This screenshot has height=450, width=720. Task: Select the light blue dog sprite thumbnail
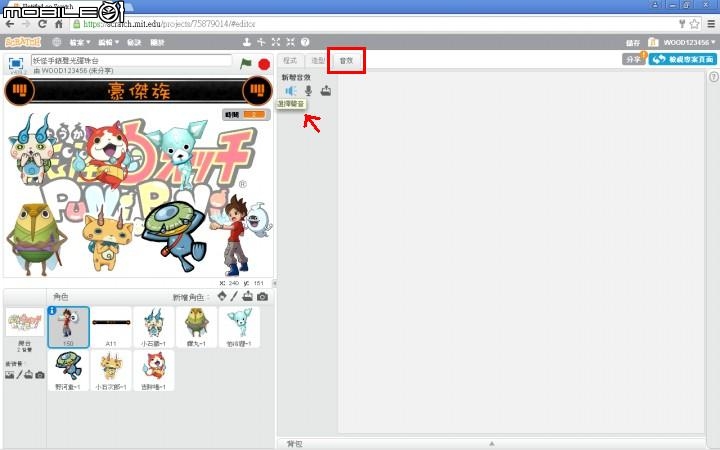[x=239, y=327]
